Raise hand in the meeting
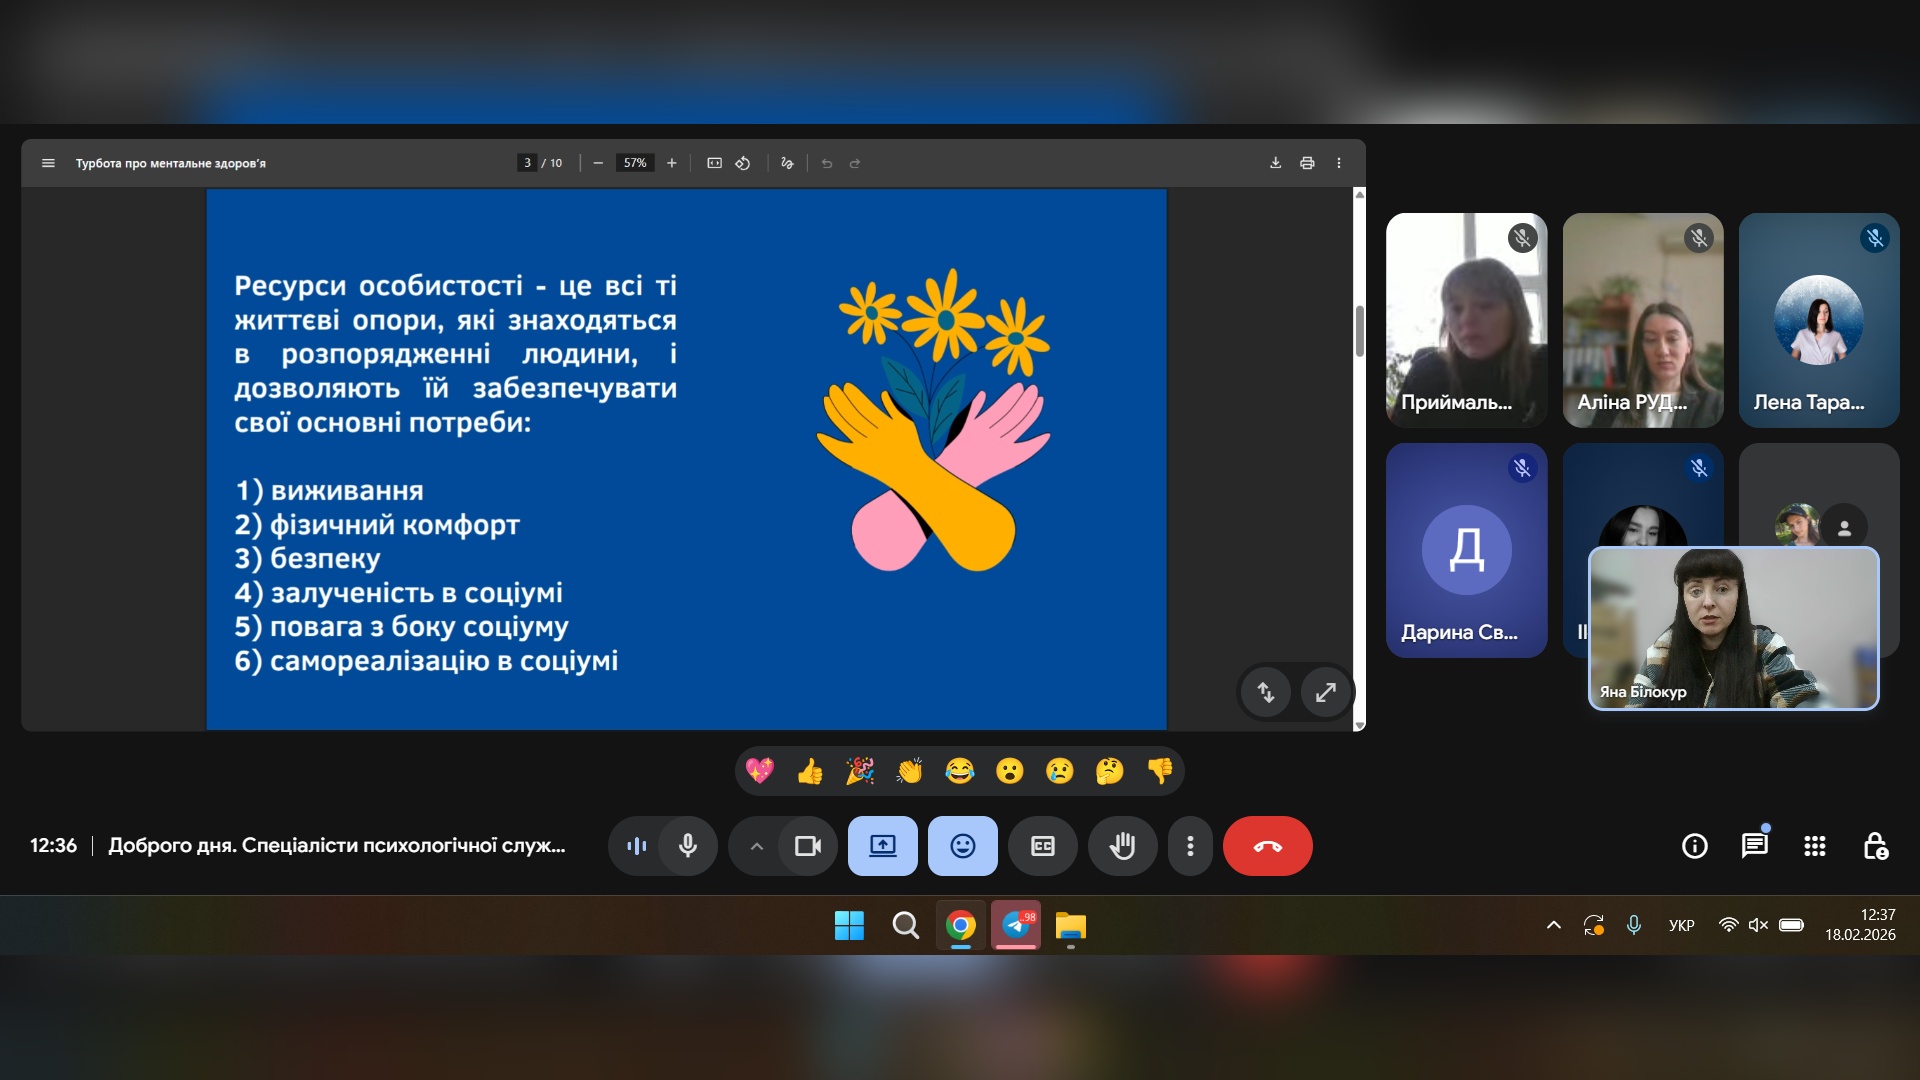The width and height of the screenshot is (1920, 1080). click(x=1122, y=846)
